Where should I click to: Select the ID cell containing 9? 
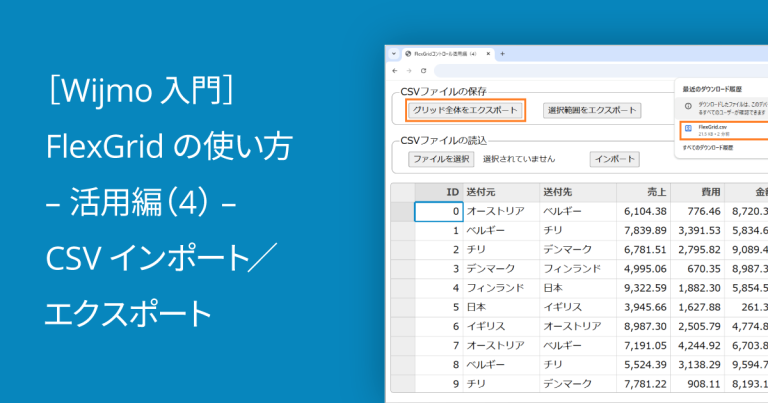(439, 383)
